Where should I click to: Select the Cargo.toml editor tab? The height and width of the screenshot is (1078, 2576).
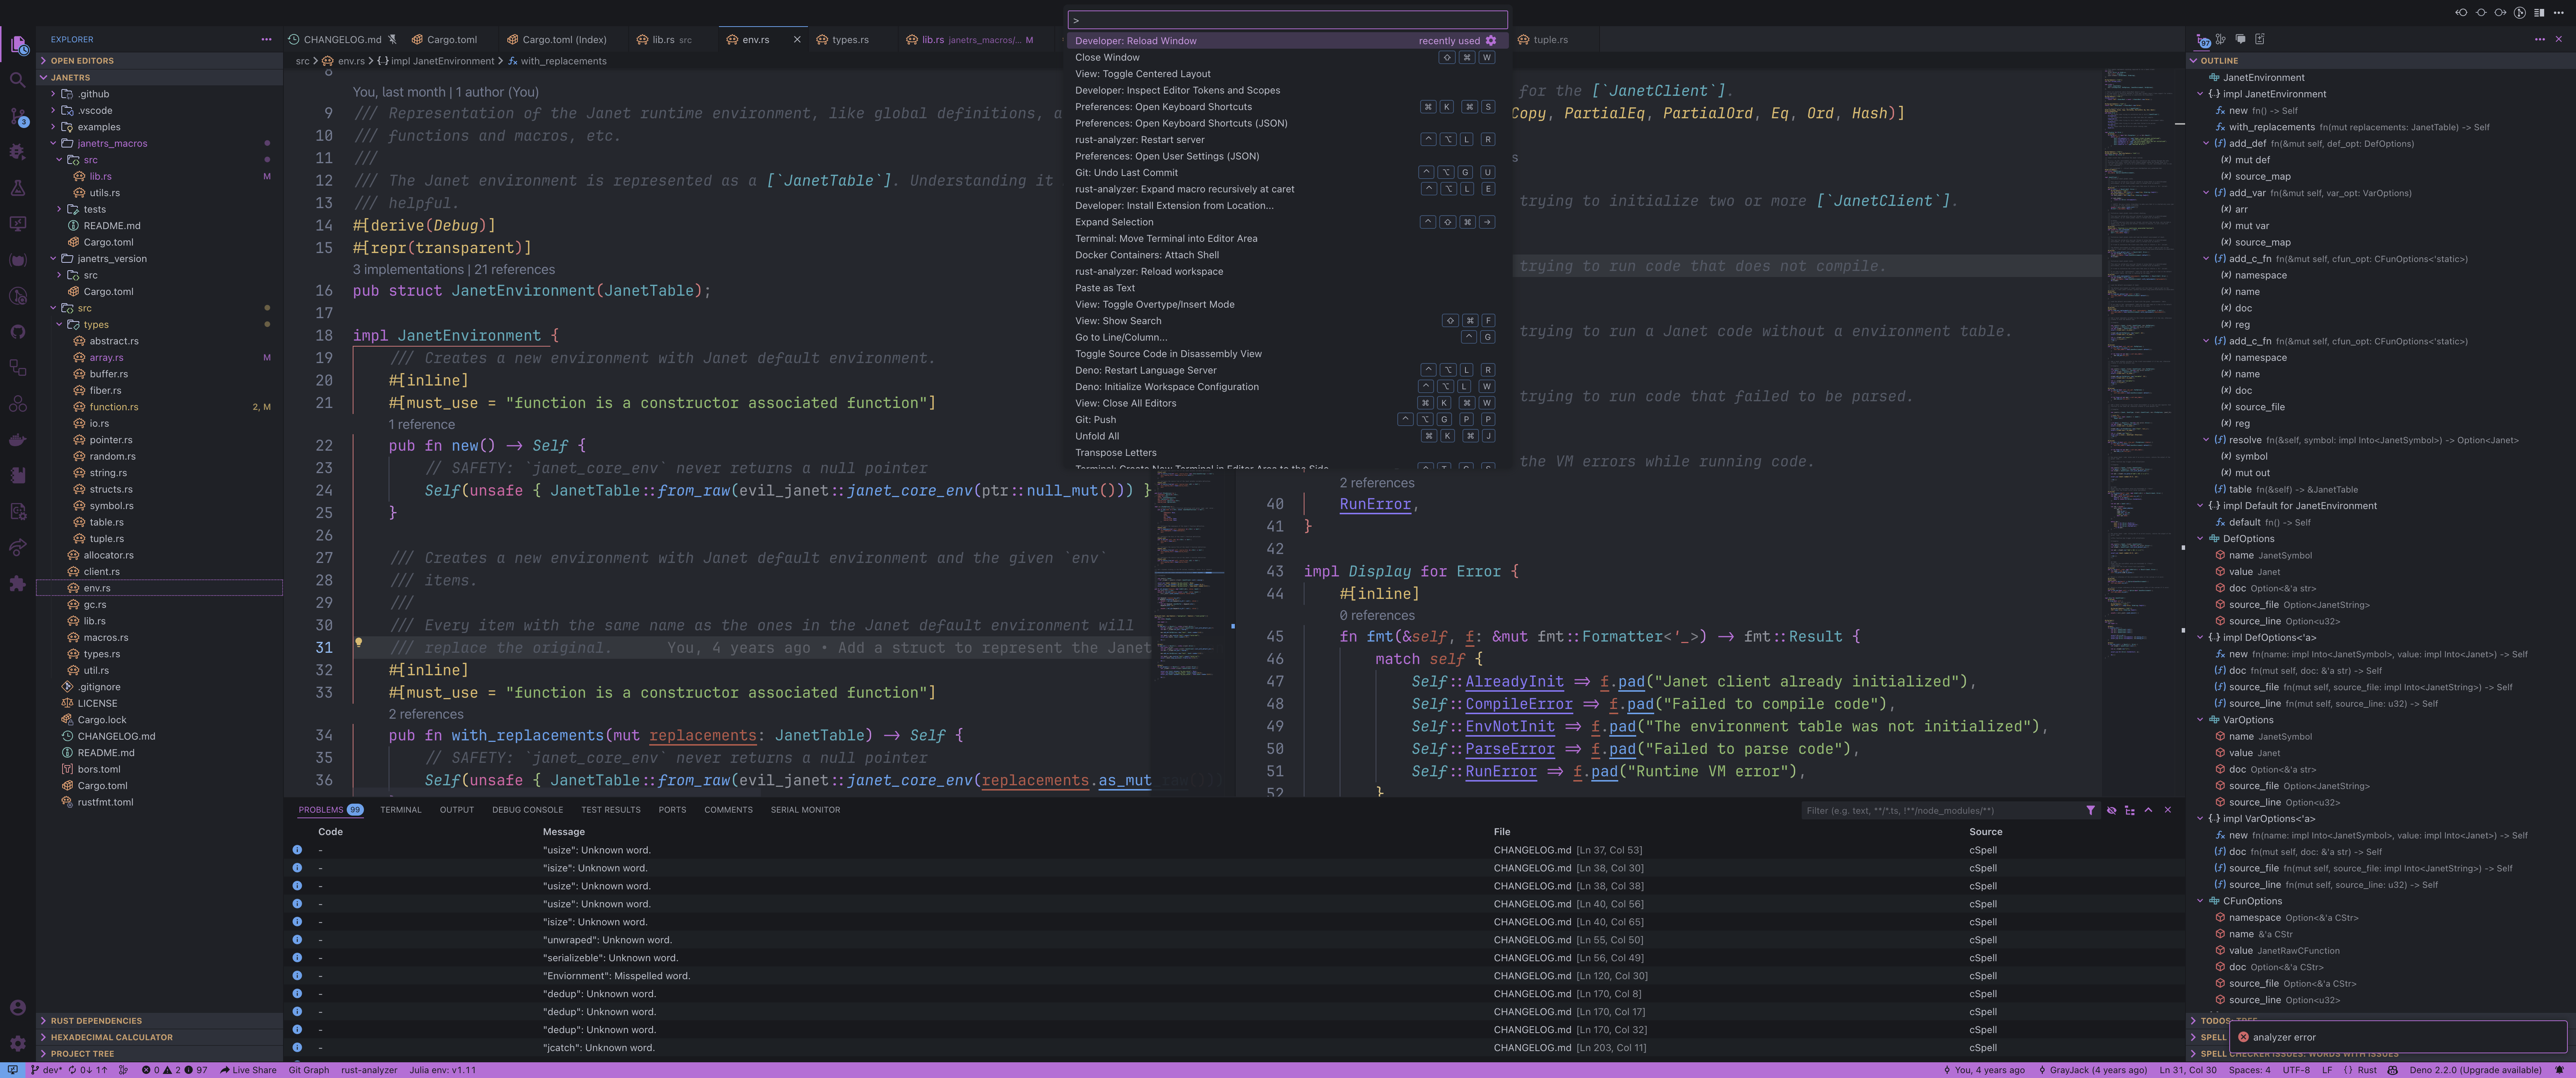coord(451,40)
